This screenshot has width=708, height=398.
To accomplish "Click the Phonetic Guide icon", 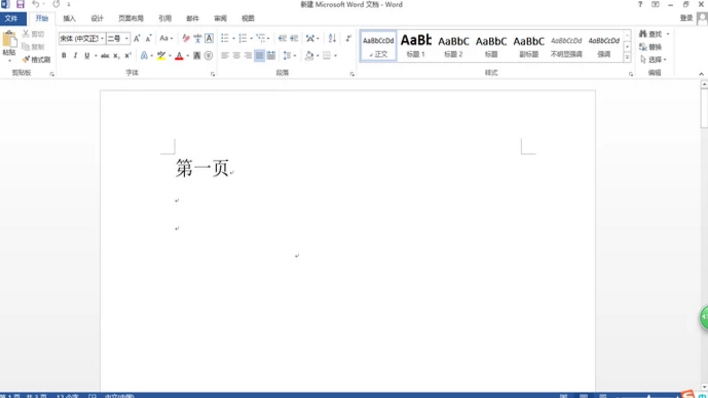I will point(197,38).
